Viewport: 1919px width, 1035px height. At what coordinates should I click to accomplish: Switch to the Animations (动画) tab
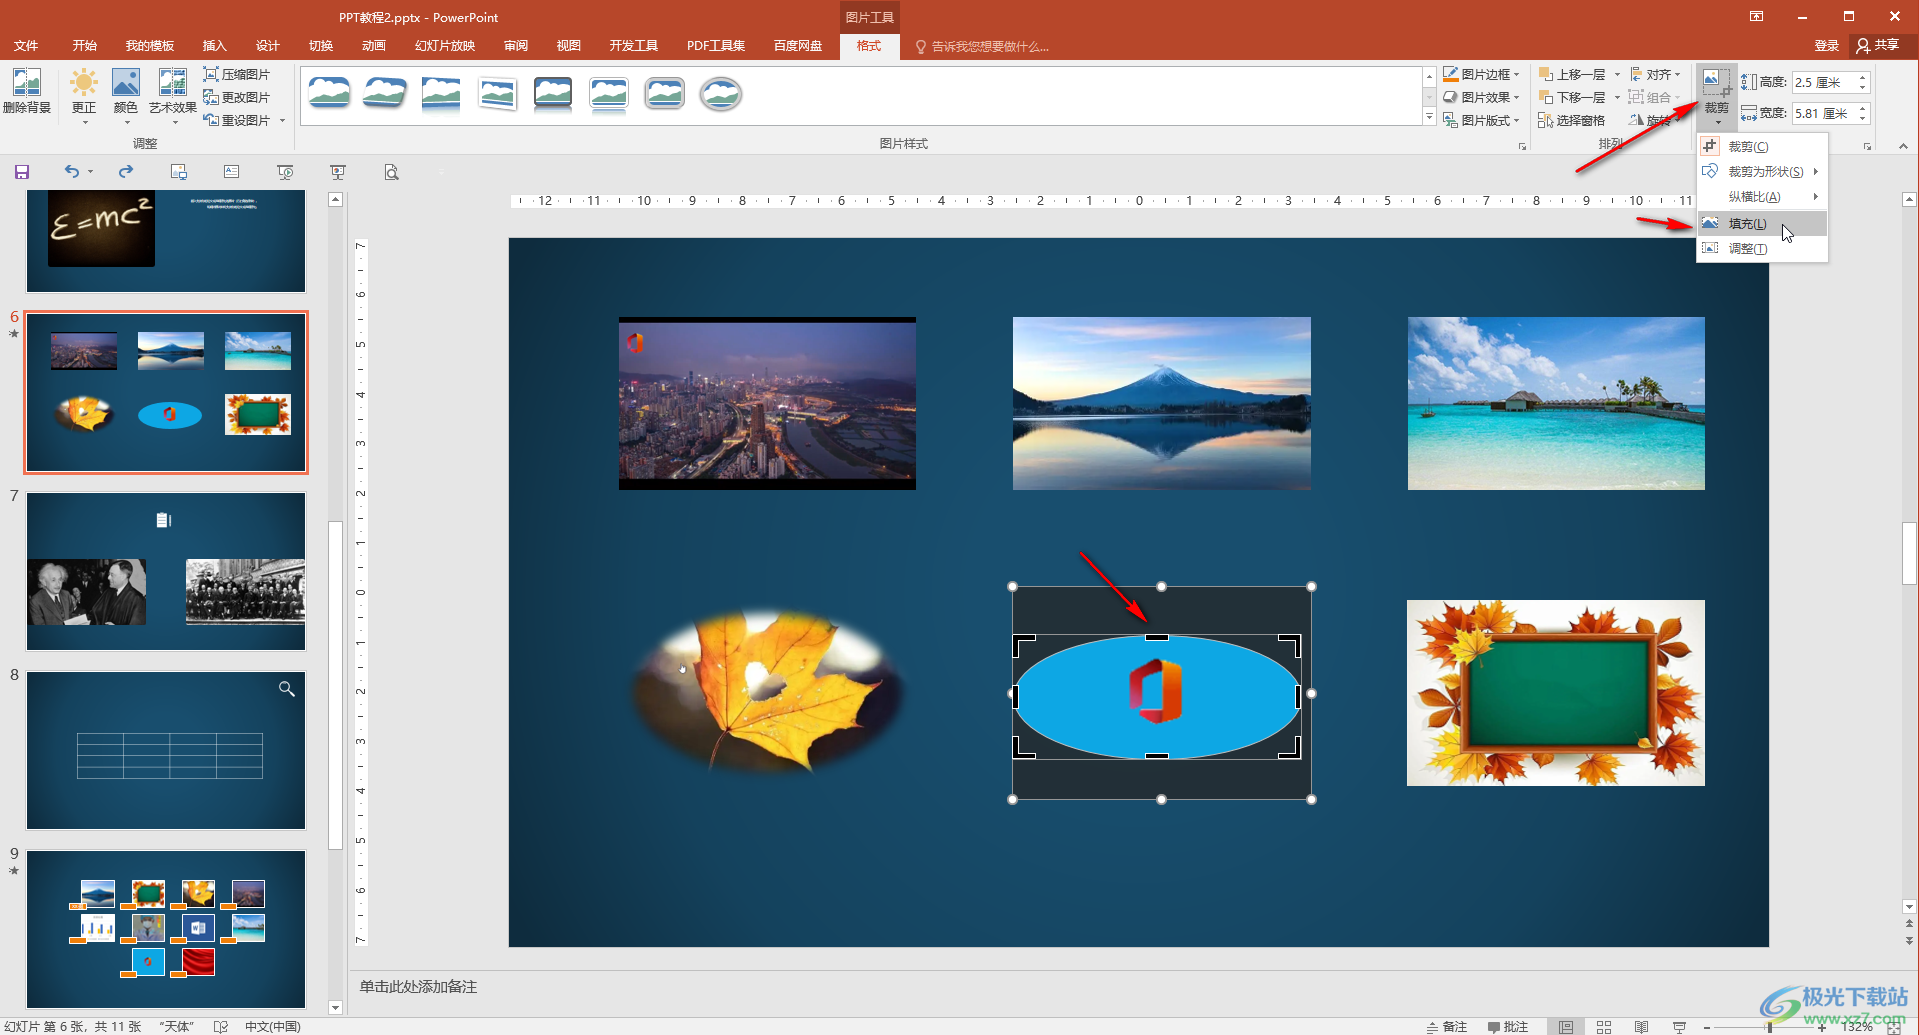[374, 46]
